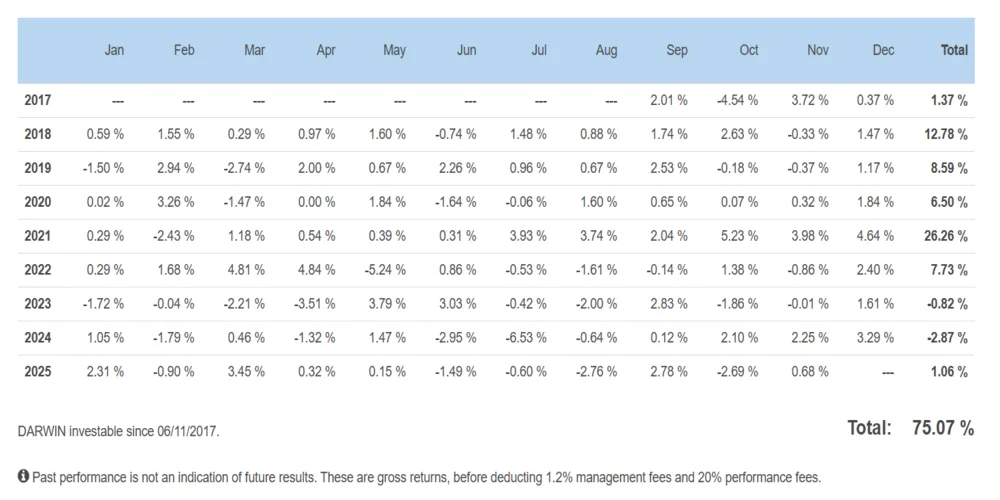Click the Jan column header

tap(115, 50)
